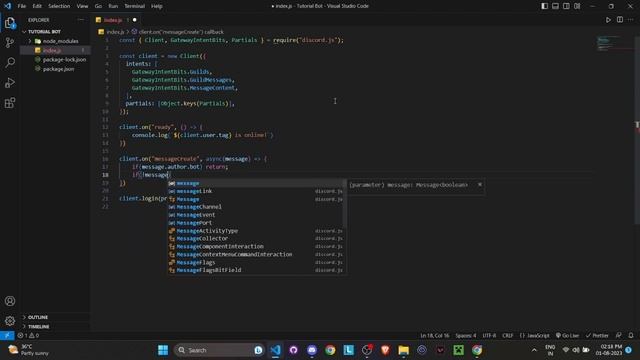Open the Extensions view

(10, 102)
